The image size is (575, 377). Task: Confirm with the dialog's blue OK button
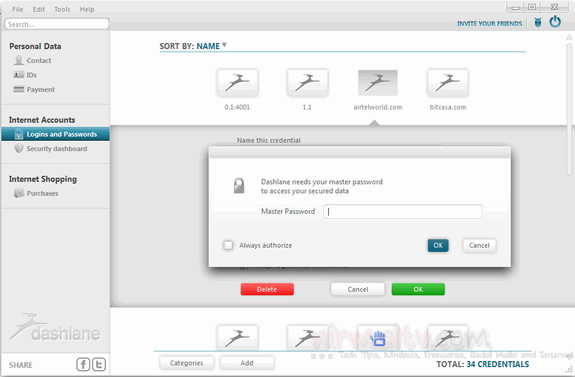[x=438, y=245]
